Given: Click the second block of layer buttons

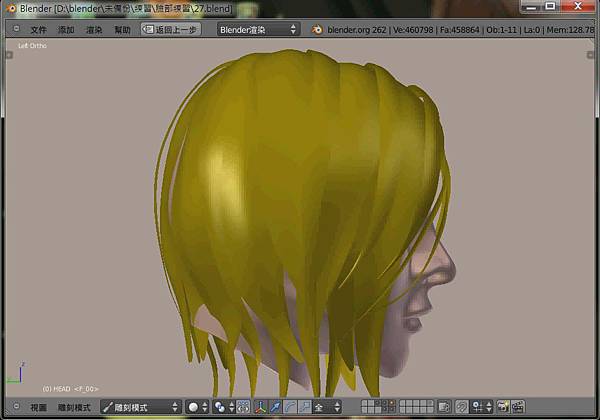Looking at the screenshot, I should pos(416,407).
